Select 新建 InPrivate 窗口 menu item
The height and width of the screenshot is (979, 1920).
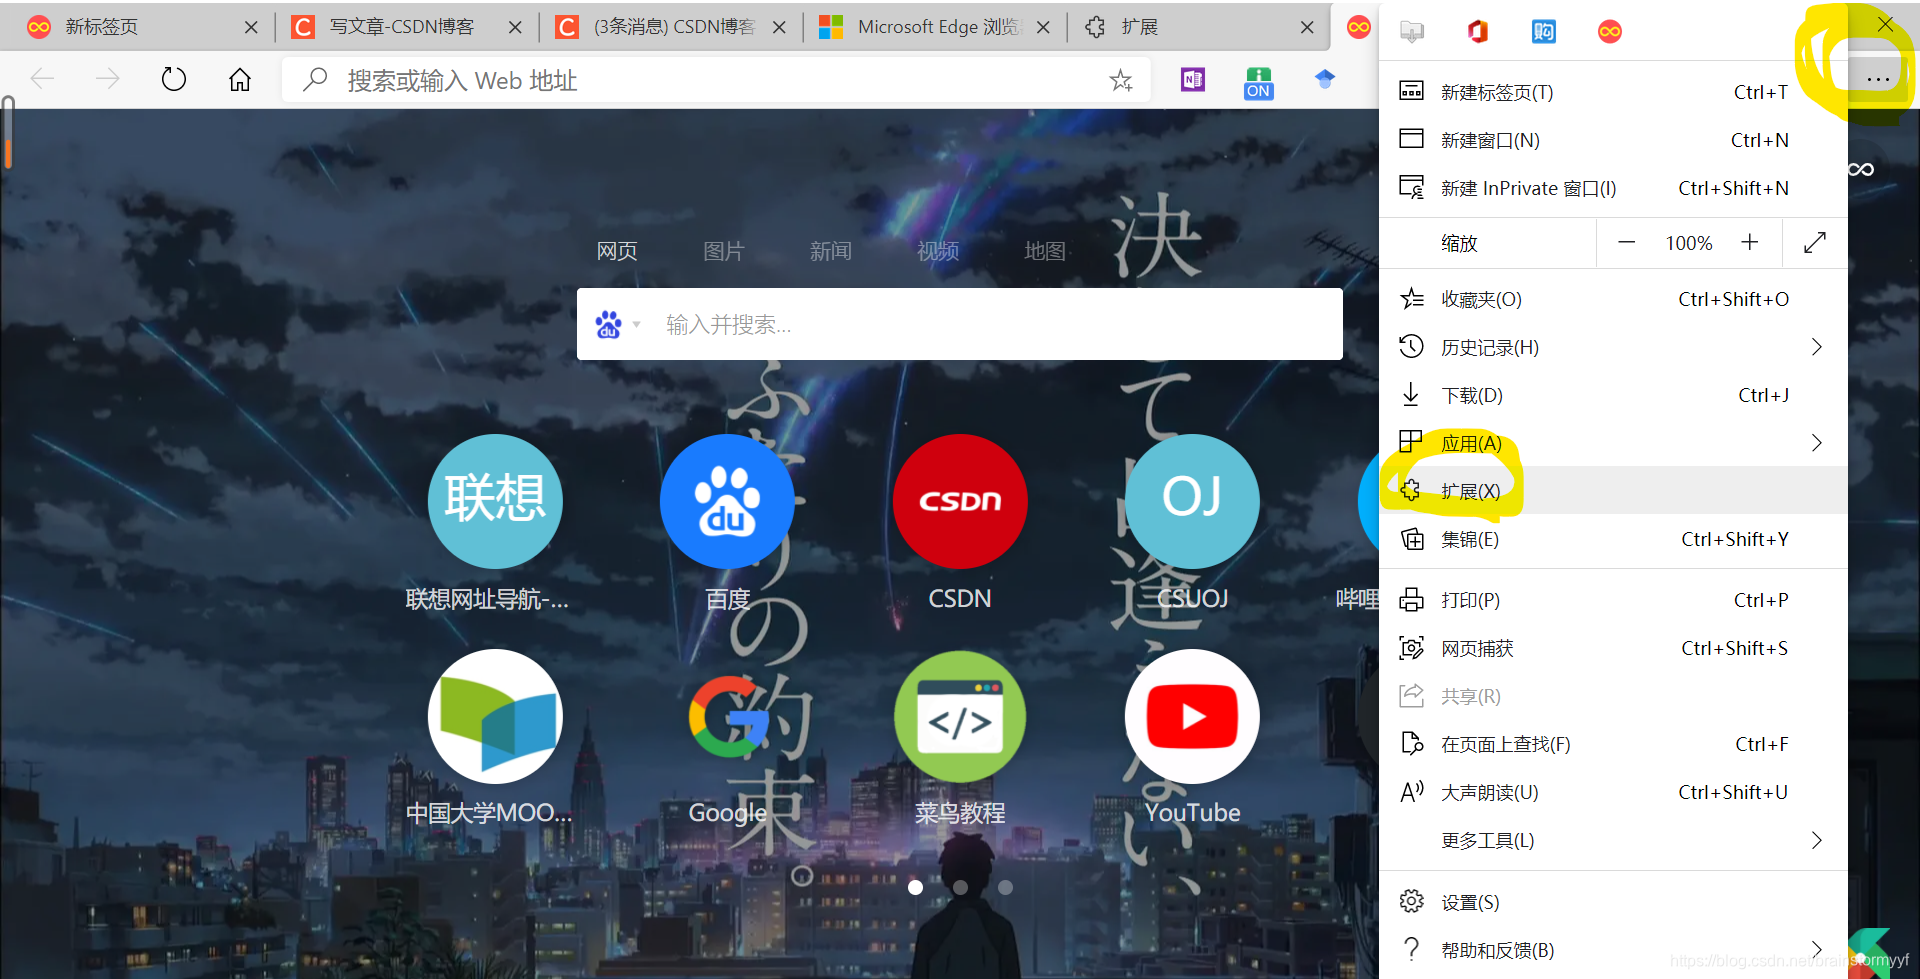(x=1613, y=188)
